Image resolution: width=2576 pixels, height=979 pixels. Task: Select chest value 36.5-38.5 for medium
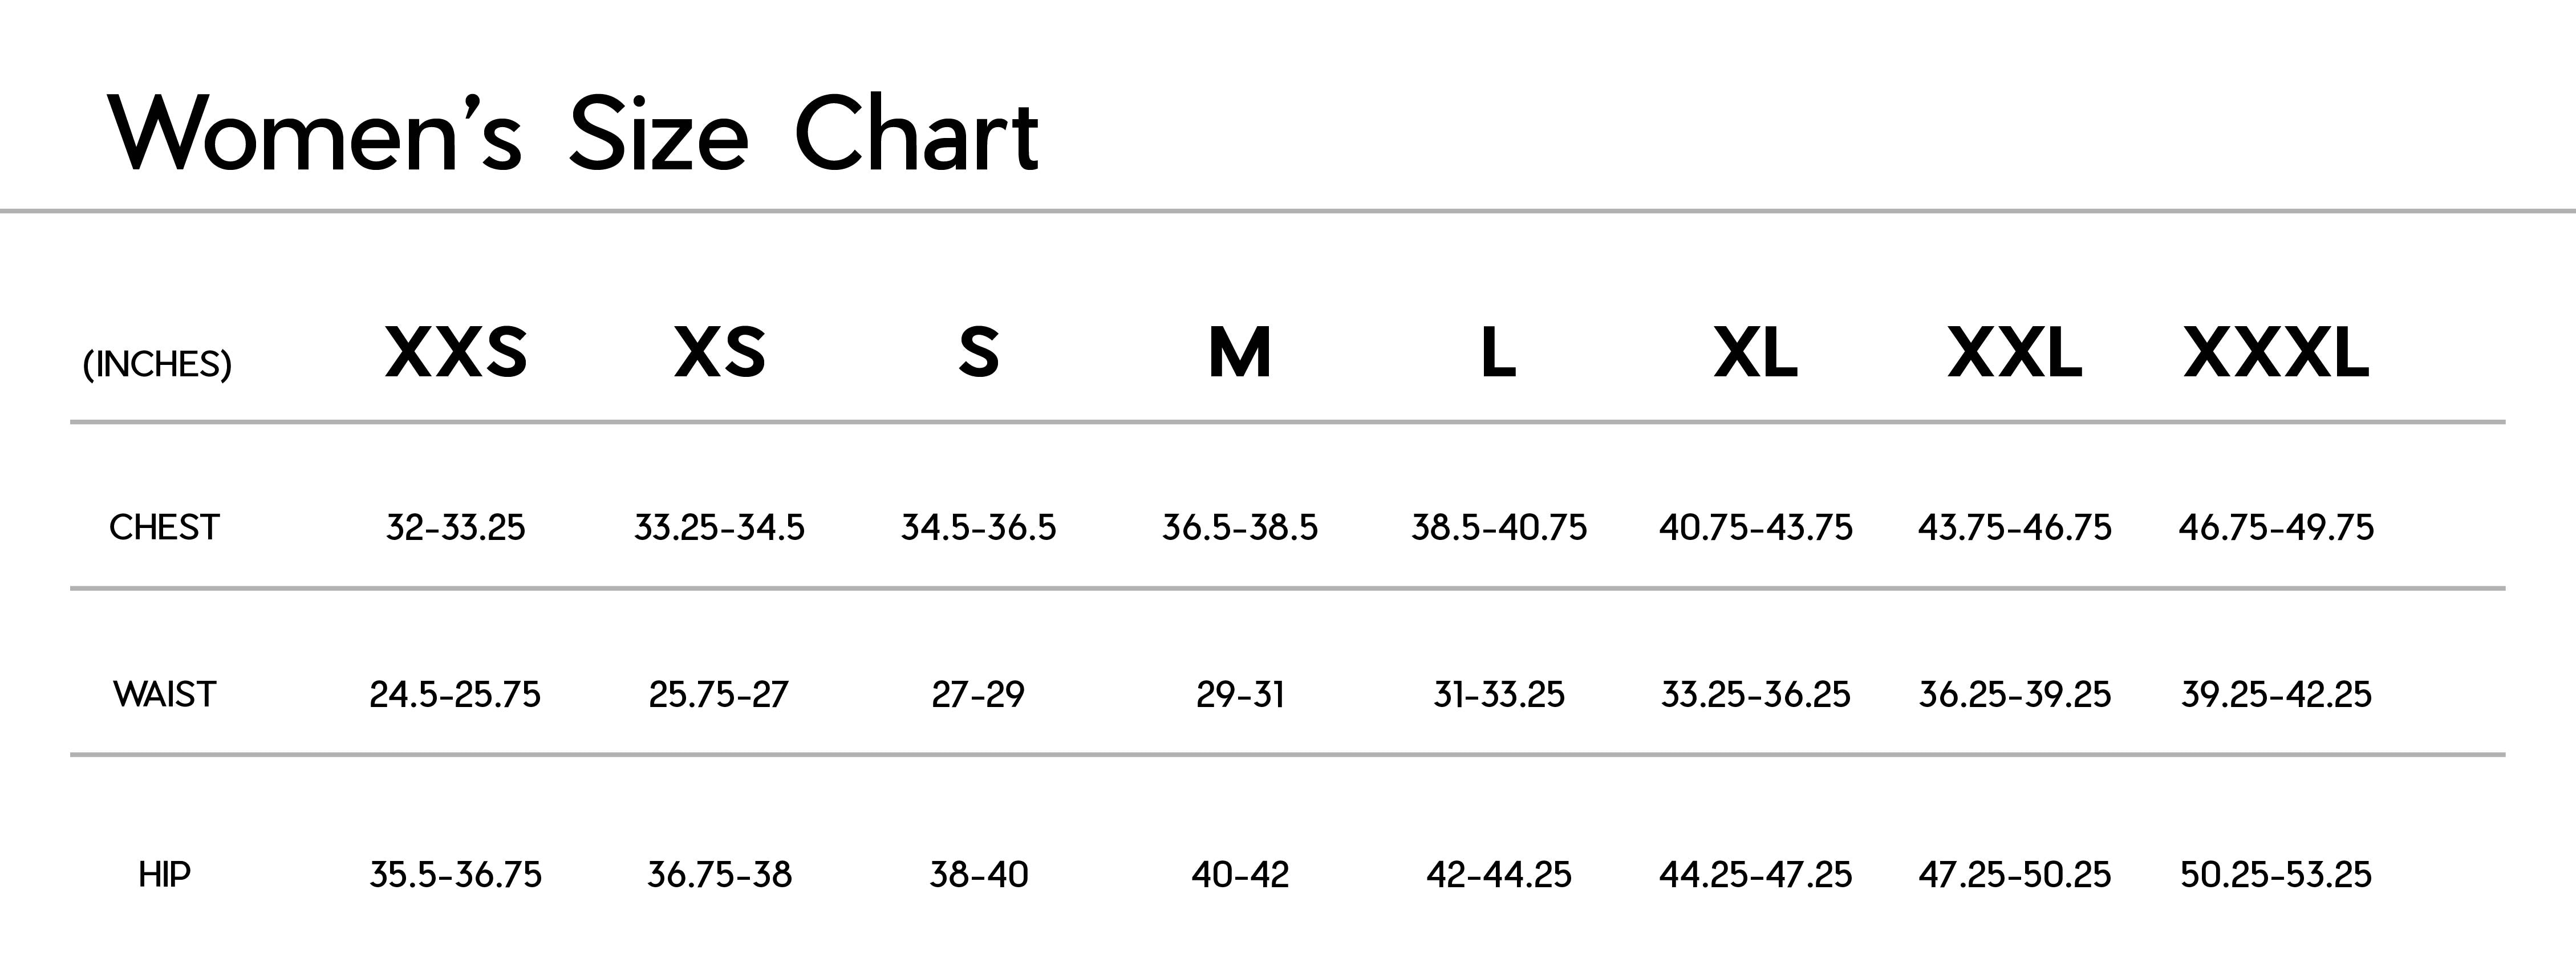click(x=1240, y=527)
